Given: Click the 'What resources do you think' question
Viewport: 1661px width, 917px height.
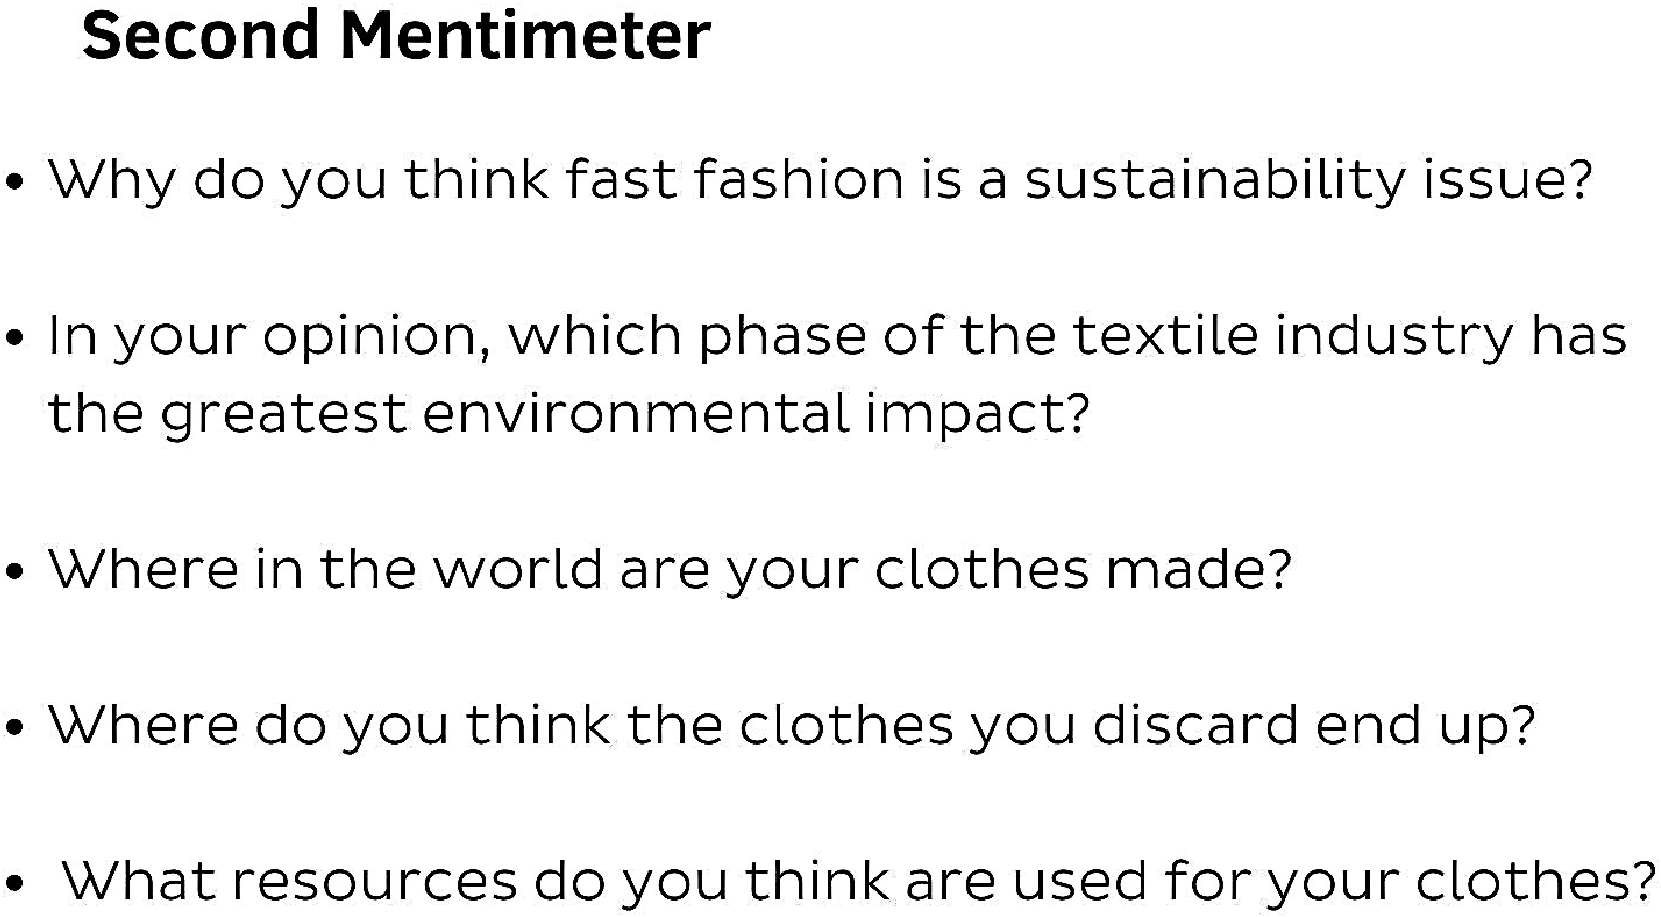Looking at the screenshot, I should 859,883.
